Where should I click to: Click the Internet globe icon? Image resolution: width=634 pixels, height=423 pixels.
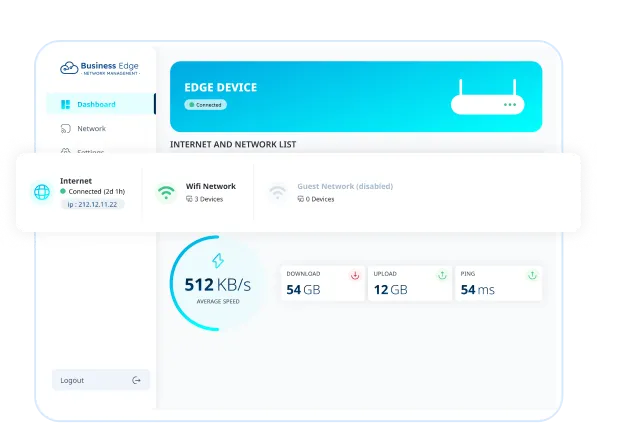(41, 192)
